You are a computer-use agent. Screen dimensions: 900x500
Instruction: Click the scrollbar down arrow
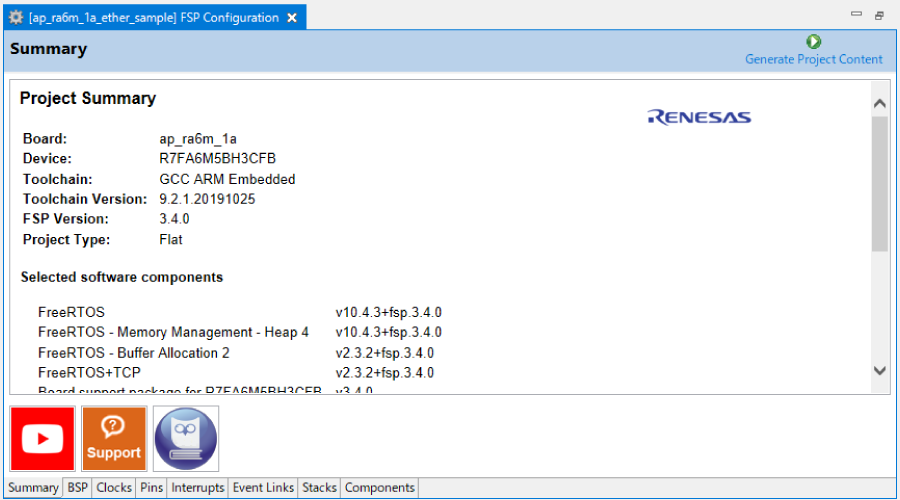879,370
